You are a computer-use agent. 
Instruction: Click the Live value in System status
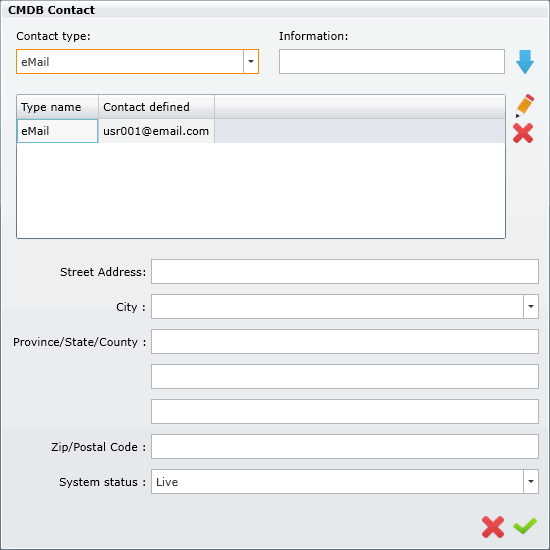pos(167,482)
